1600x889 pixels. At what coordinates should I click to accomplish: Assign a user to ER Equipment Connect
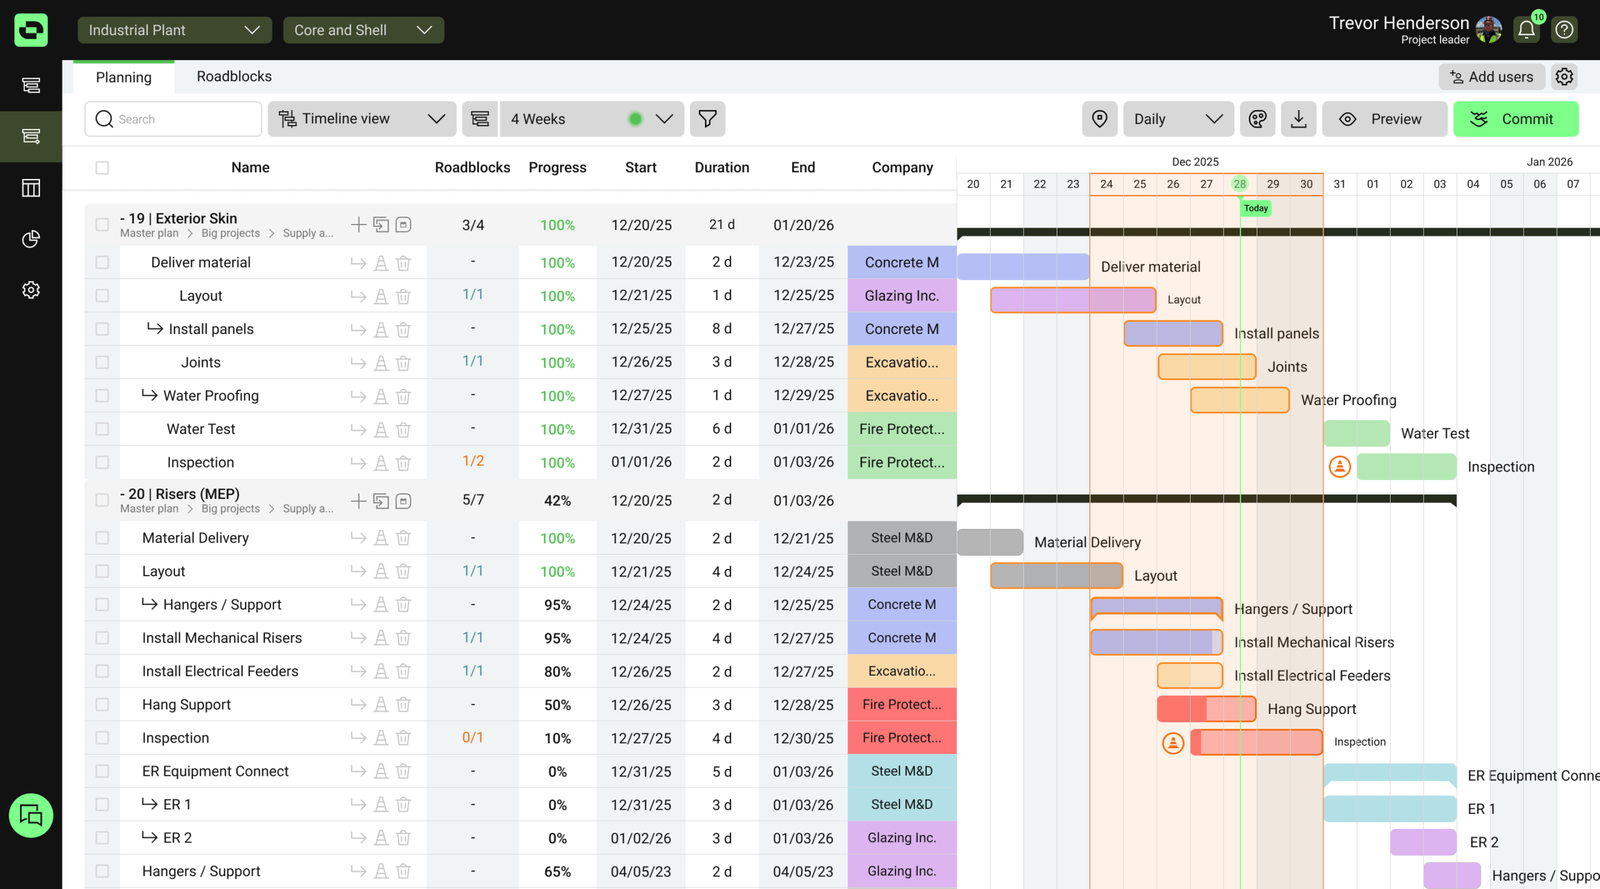[381, 772]
